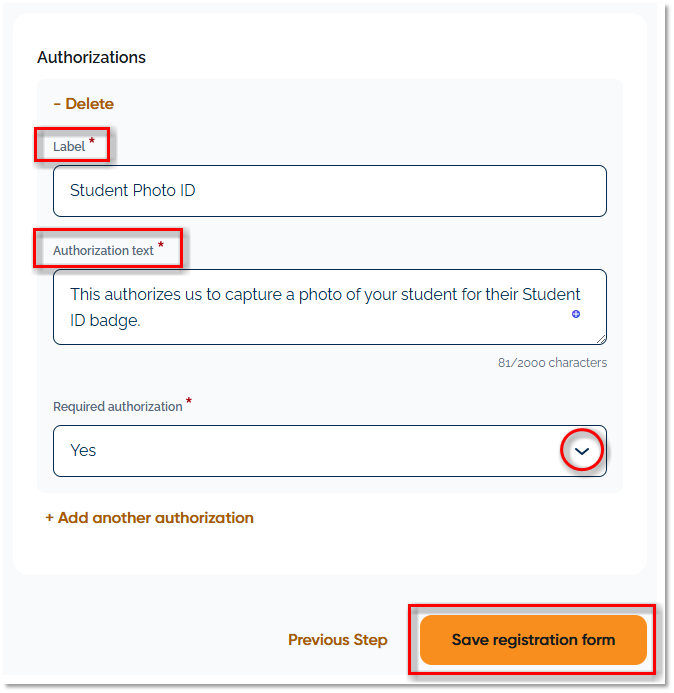
Task: Click the chevron arrow in Required authorization
Action: pos(583,451)
